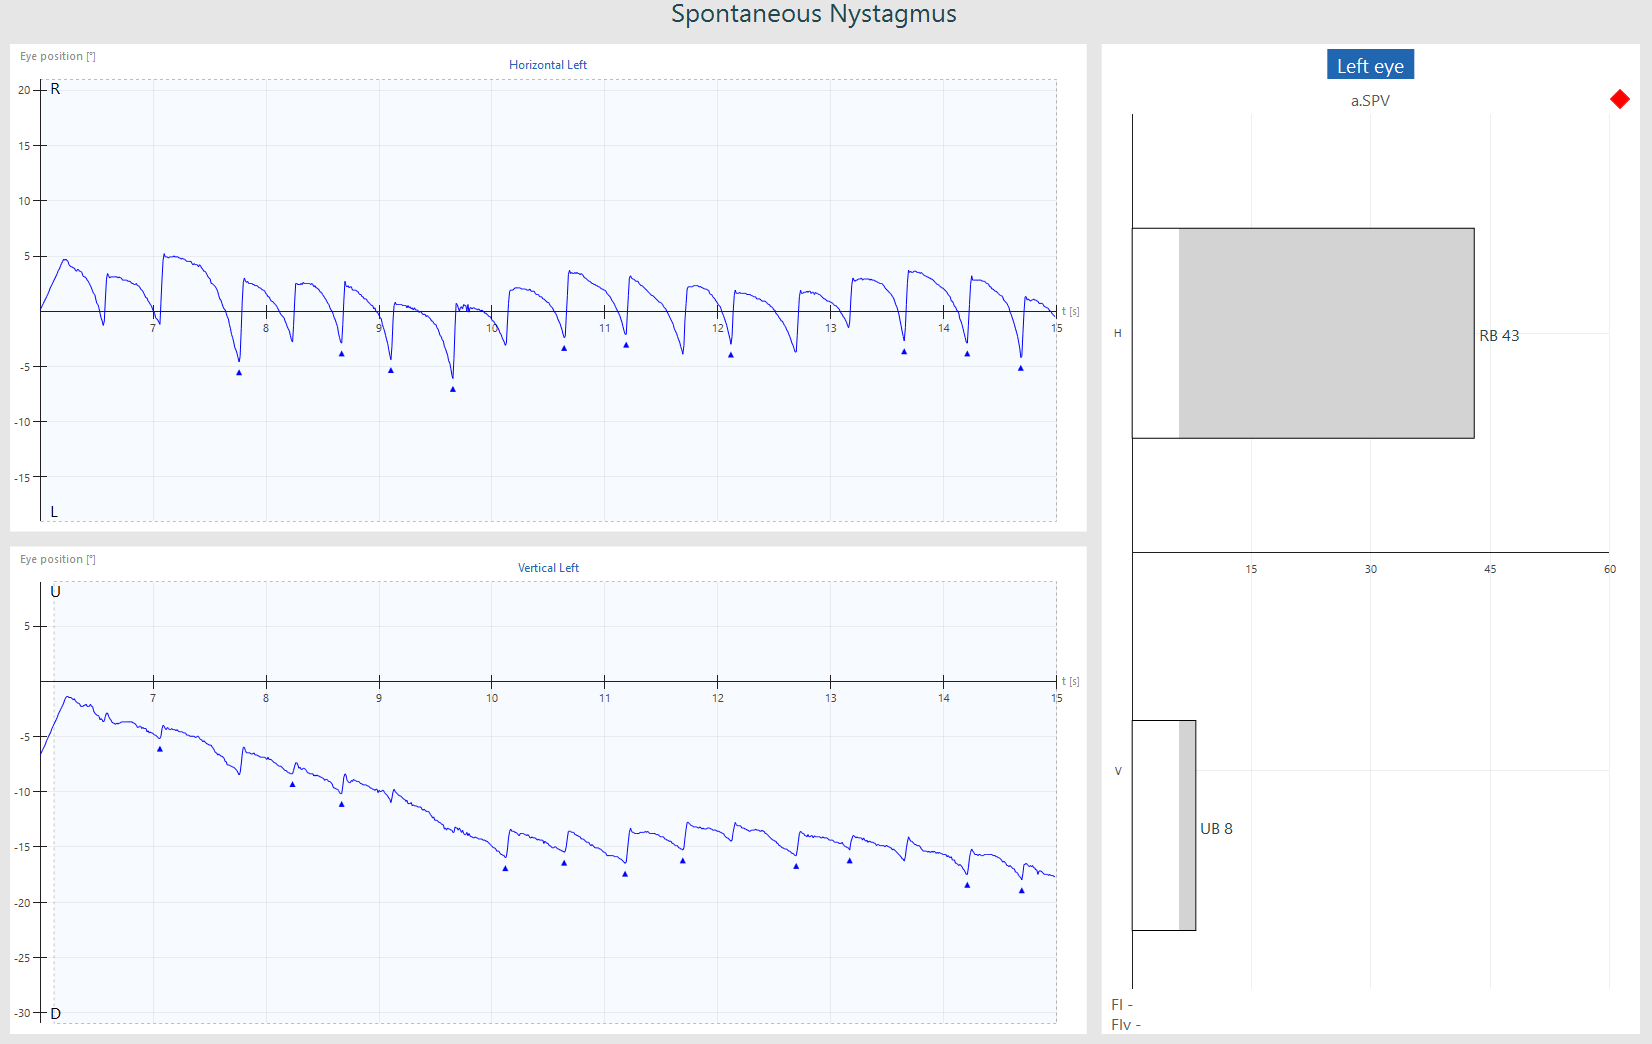Click the lowest beat marker triangle in Horizontal chart

453,389
